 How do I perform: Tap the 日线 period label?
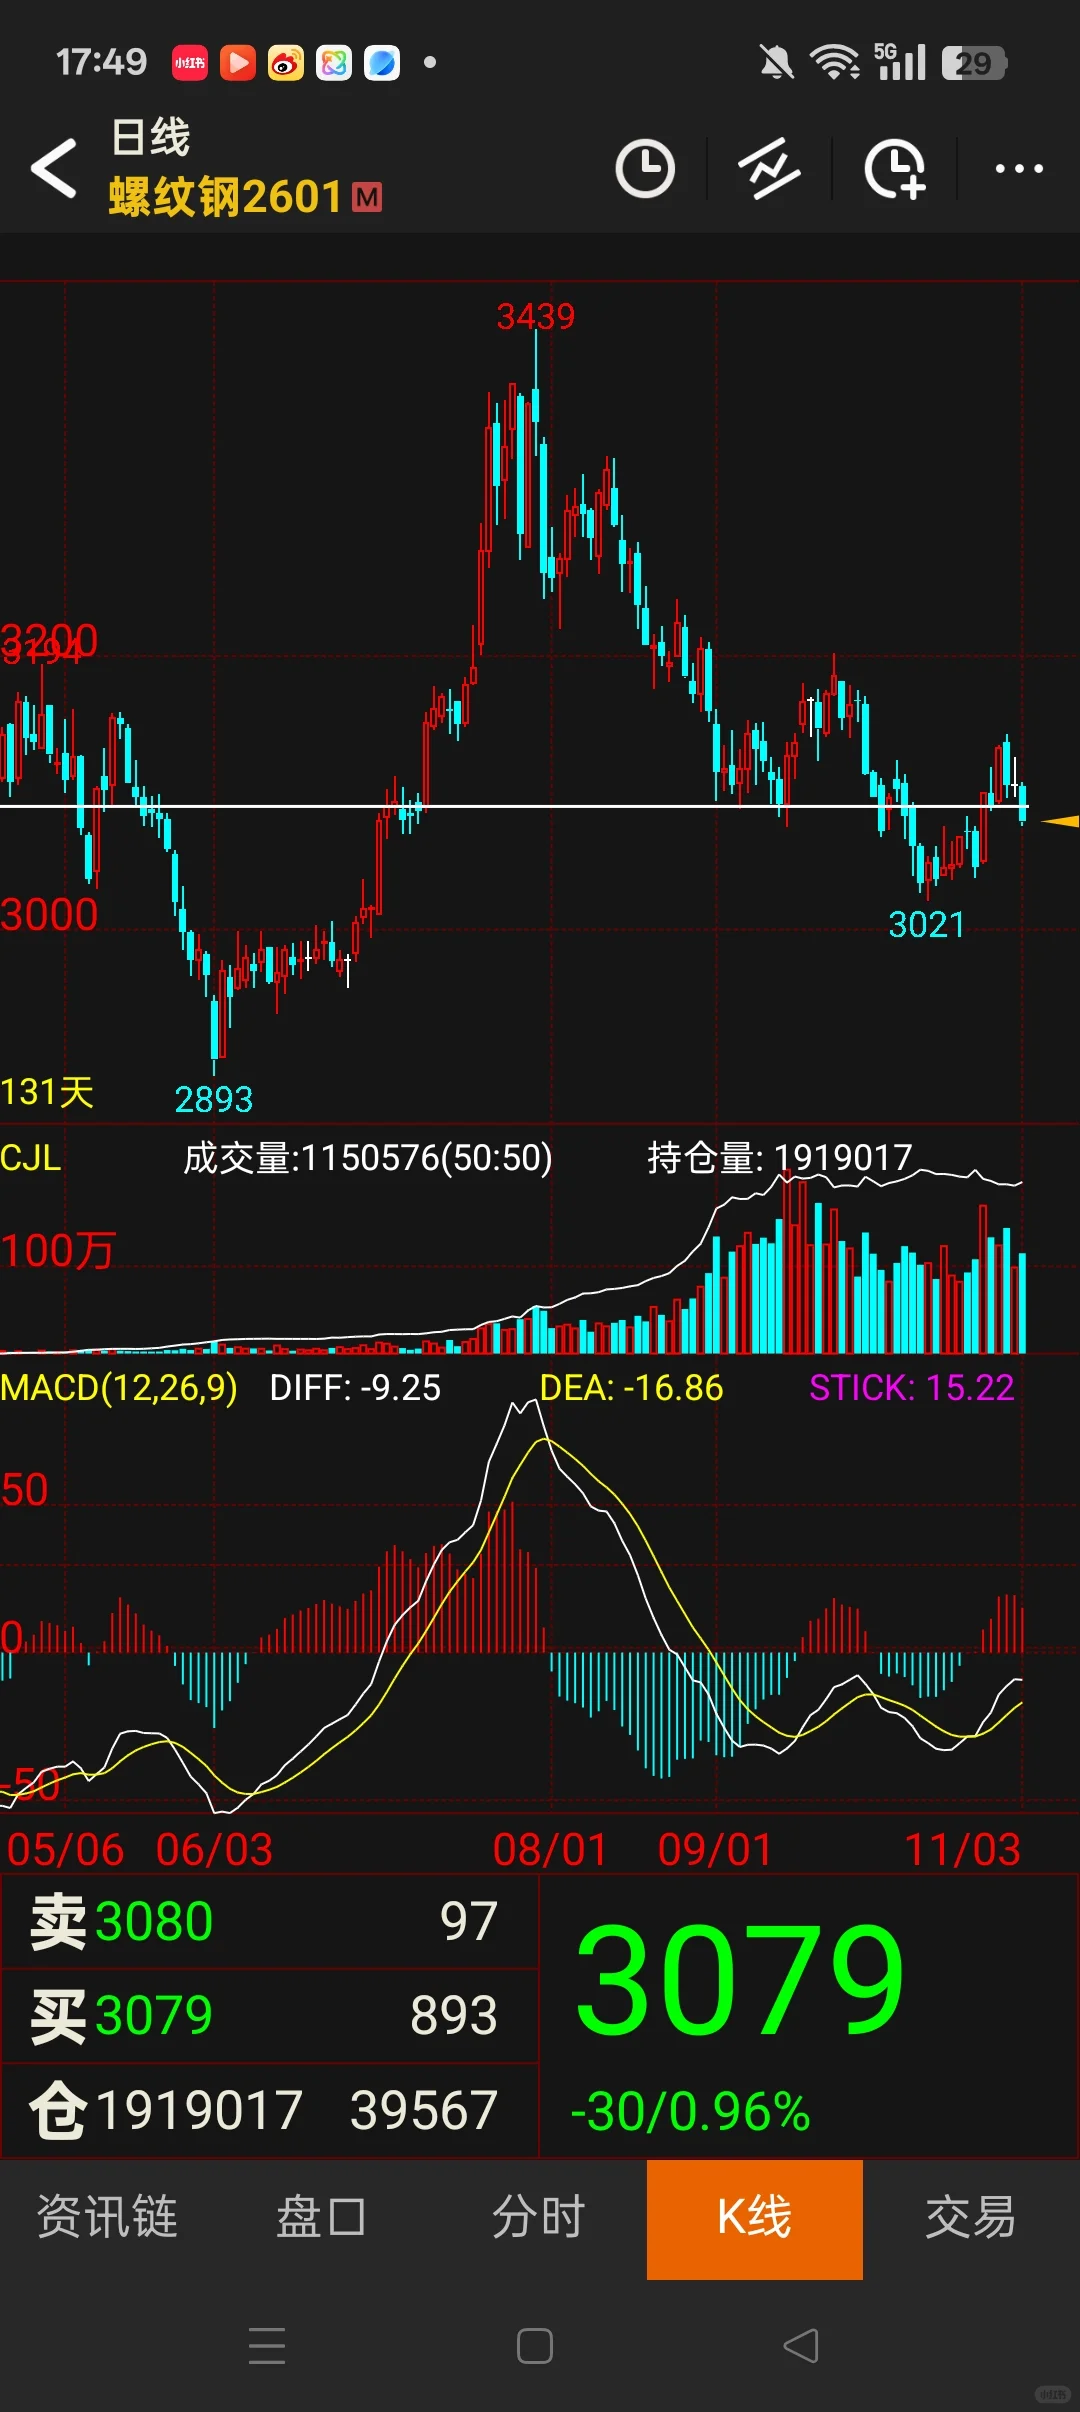coord(150,137)
